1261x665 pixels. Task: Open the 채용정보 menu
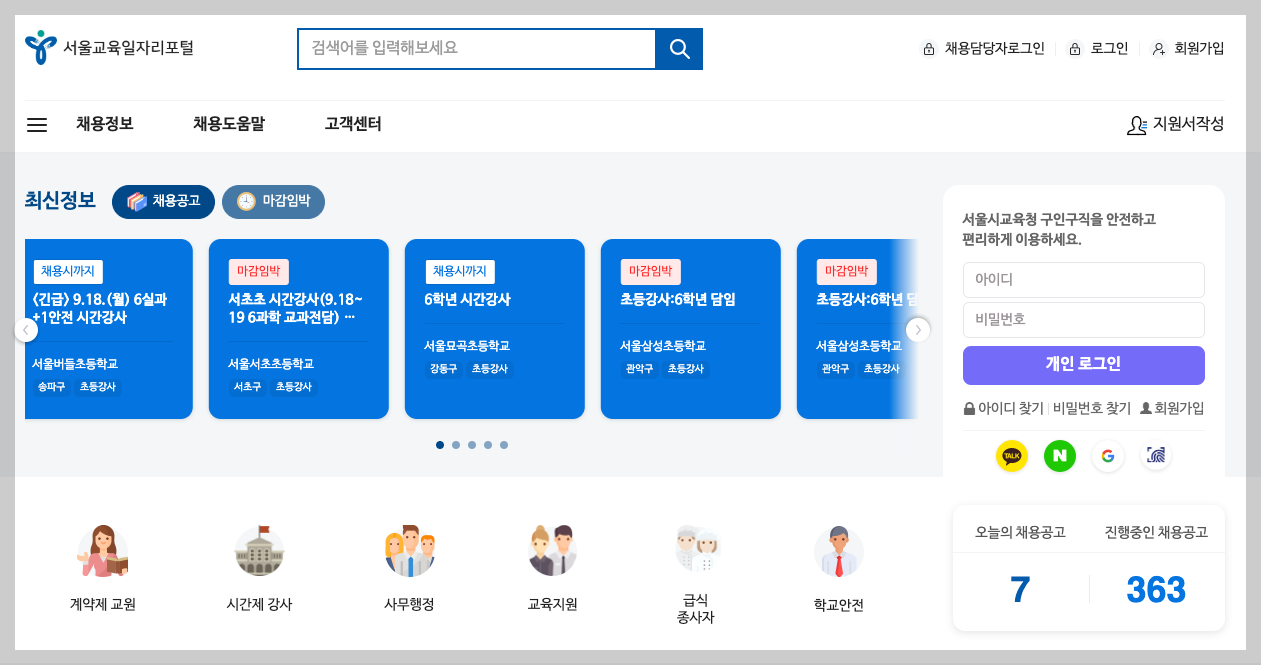(105, 124)
